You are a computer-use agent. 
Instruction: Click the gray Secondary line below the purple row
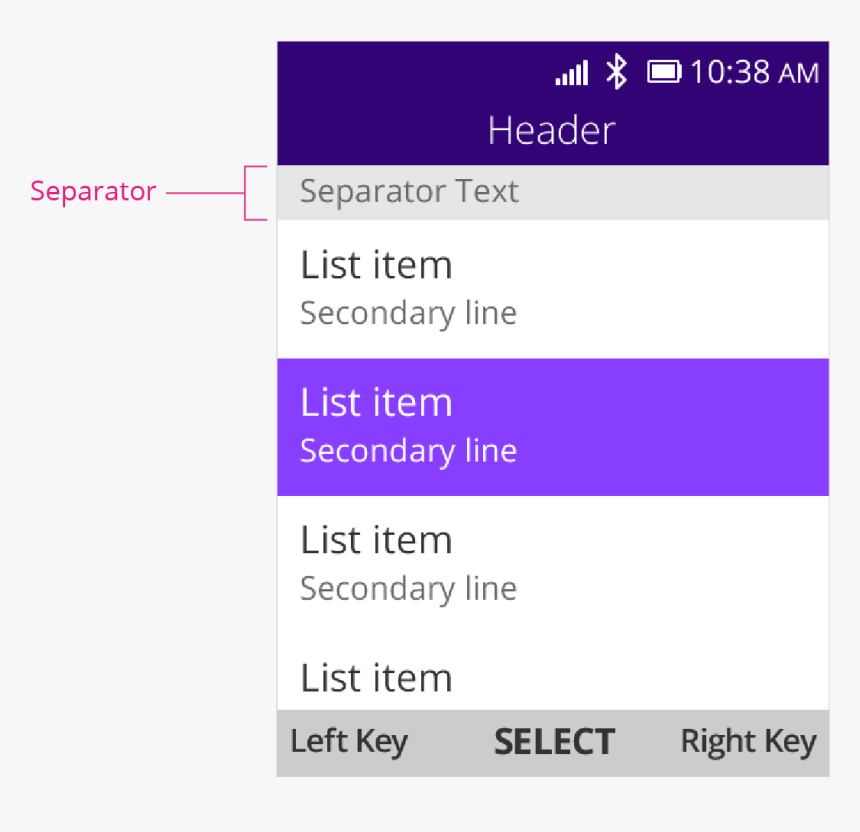pyautogui.click(x=408, y=588)
